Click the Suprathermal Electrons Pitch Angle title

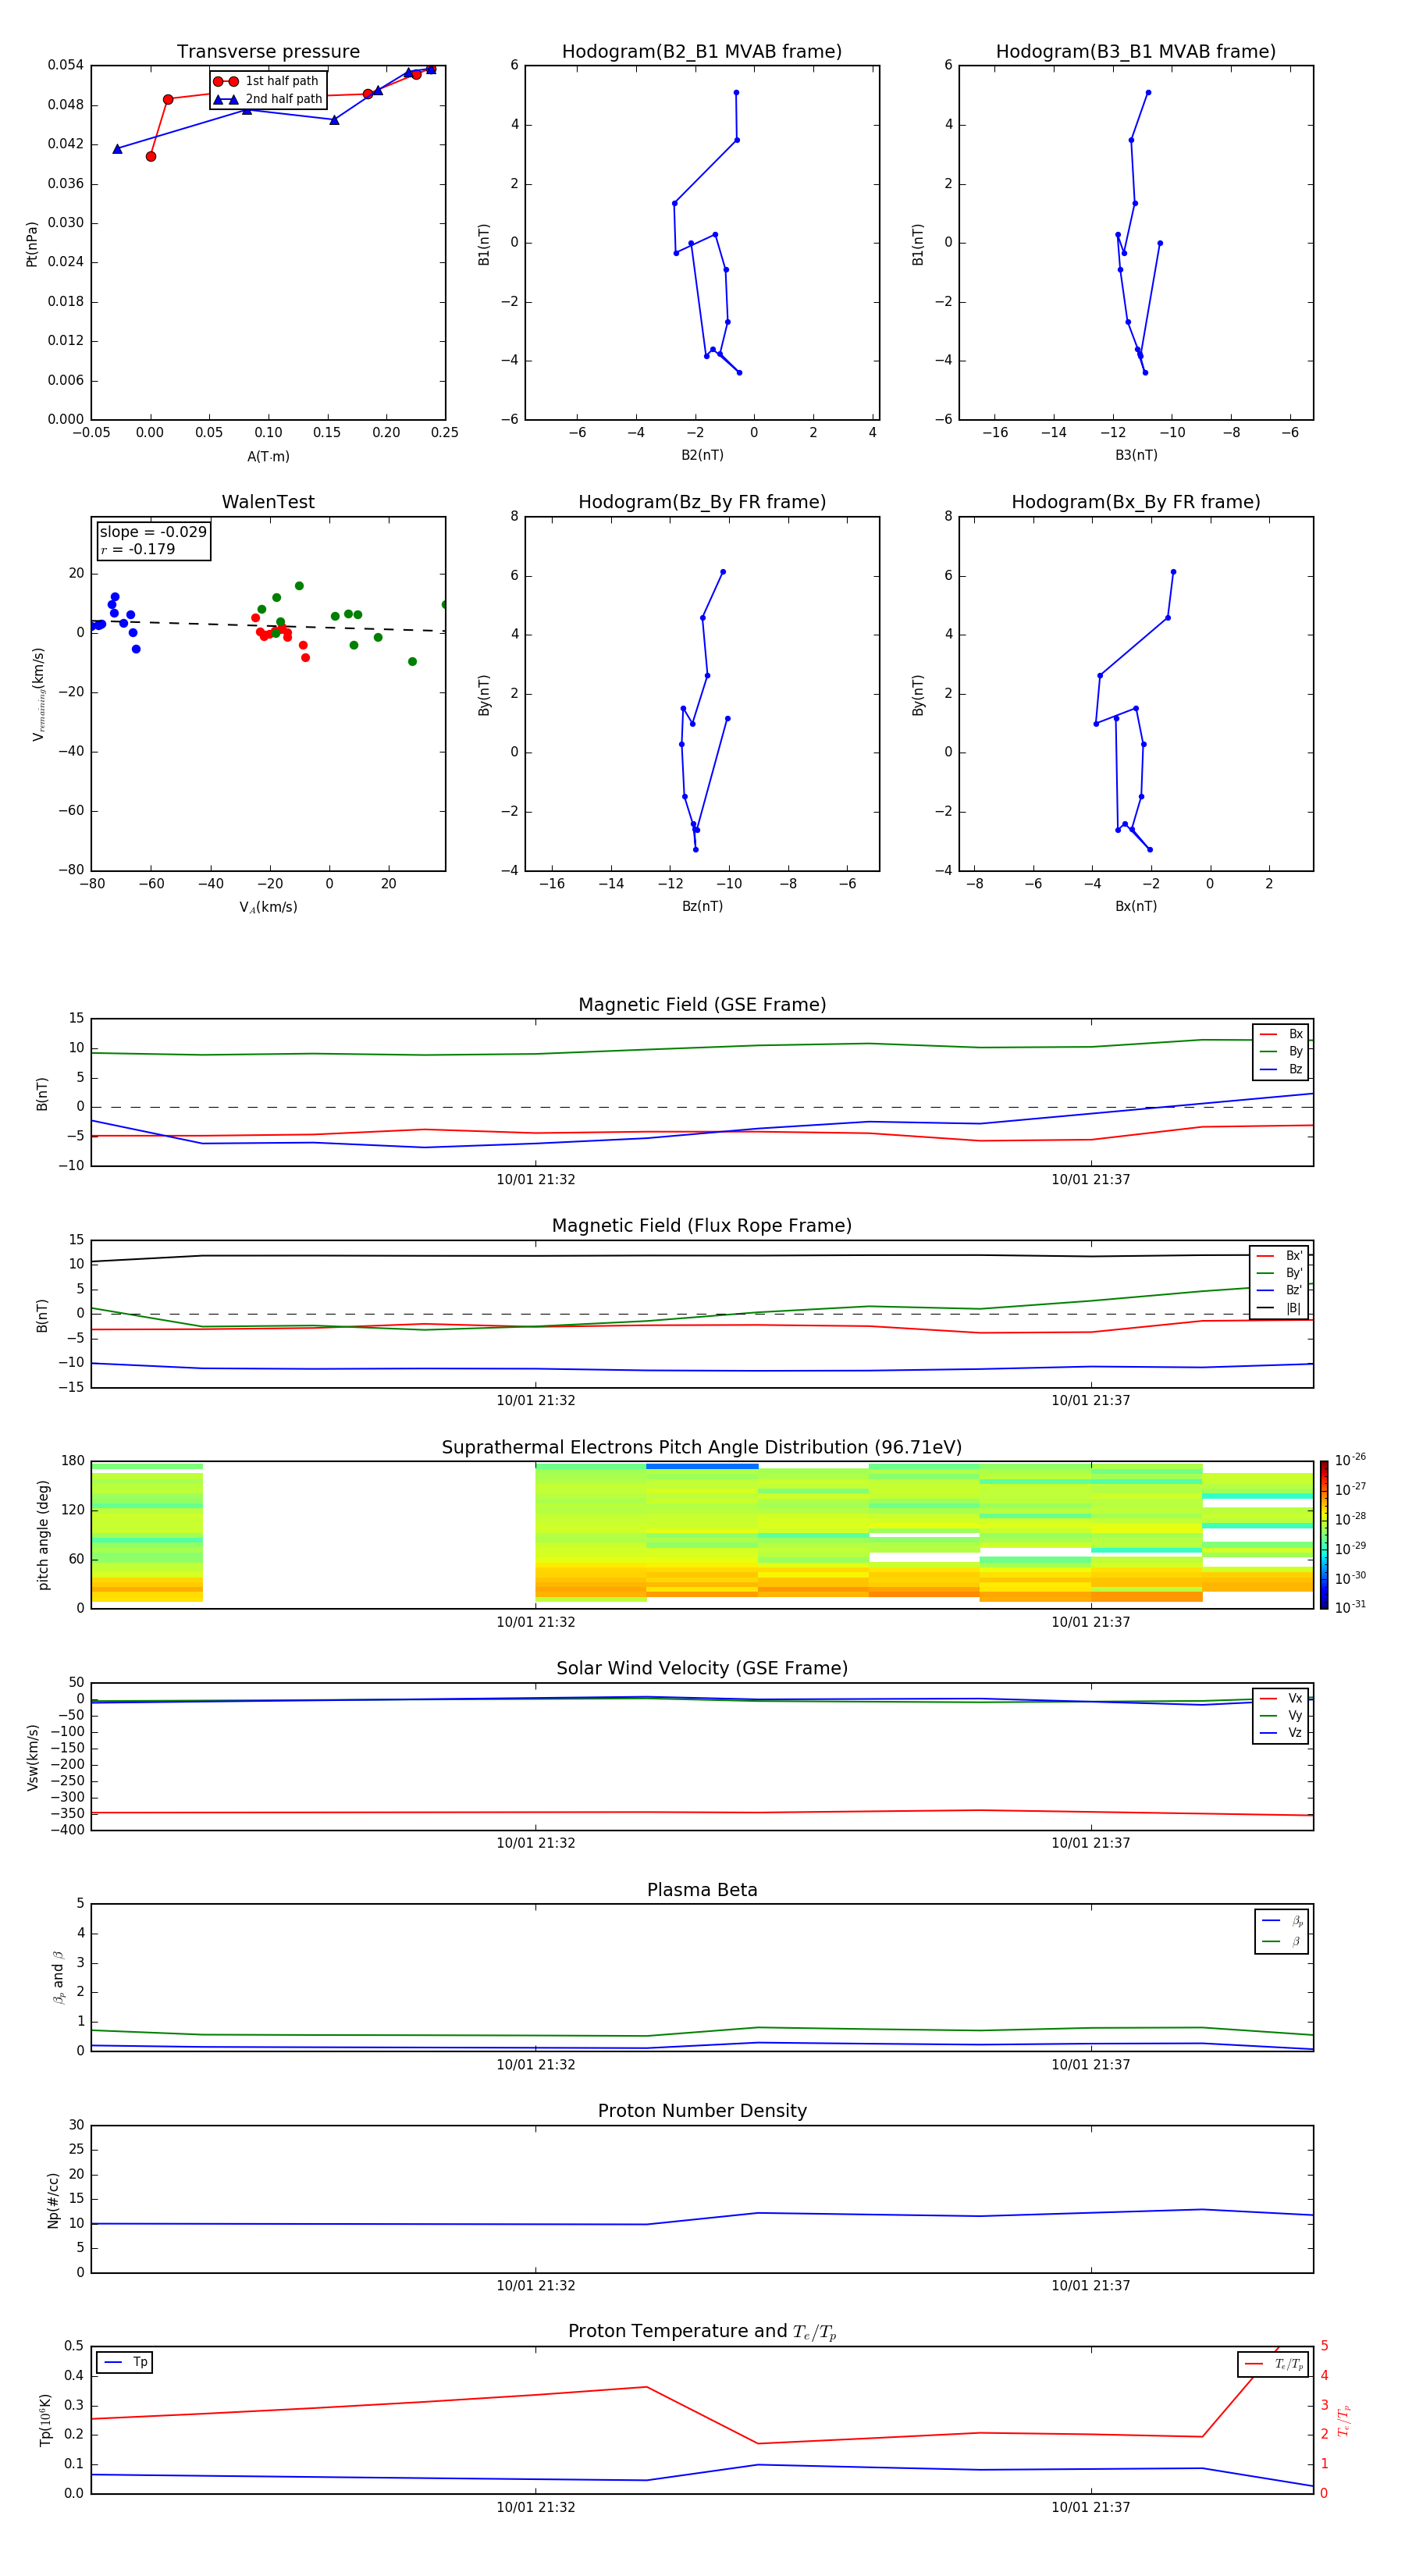(702, 1448)
